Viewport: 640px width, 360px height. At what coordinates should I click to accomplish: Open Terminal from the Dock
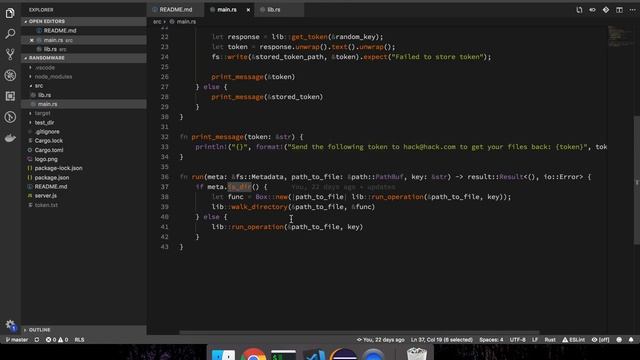[283, 354]
